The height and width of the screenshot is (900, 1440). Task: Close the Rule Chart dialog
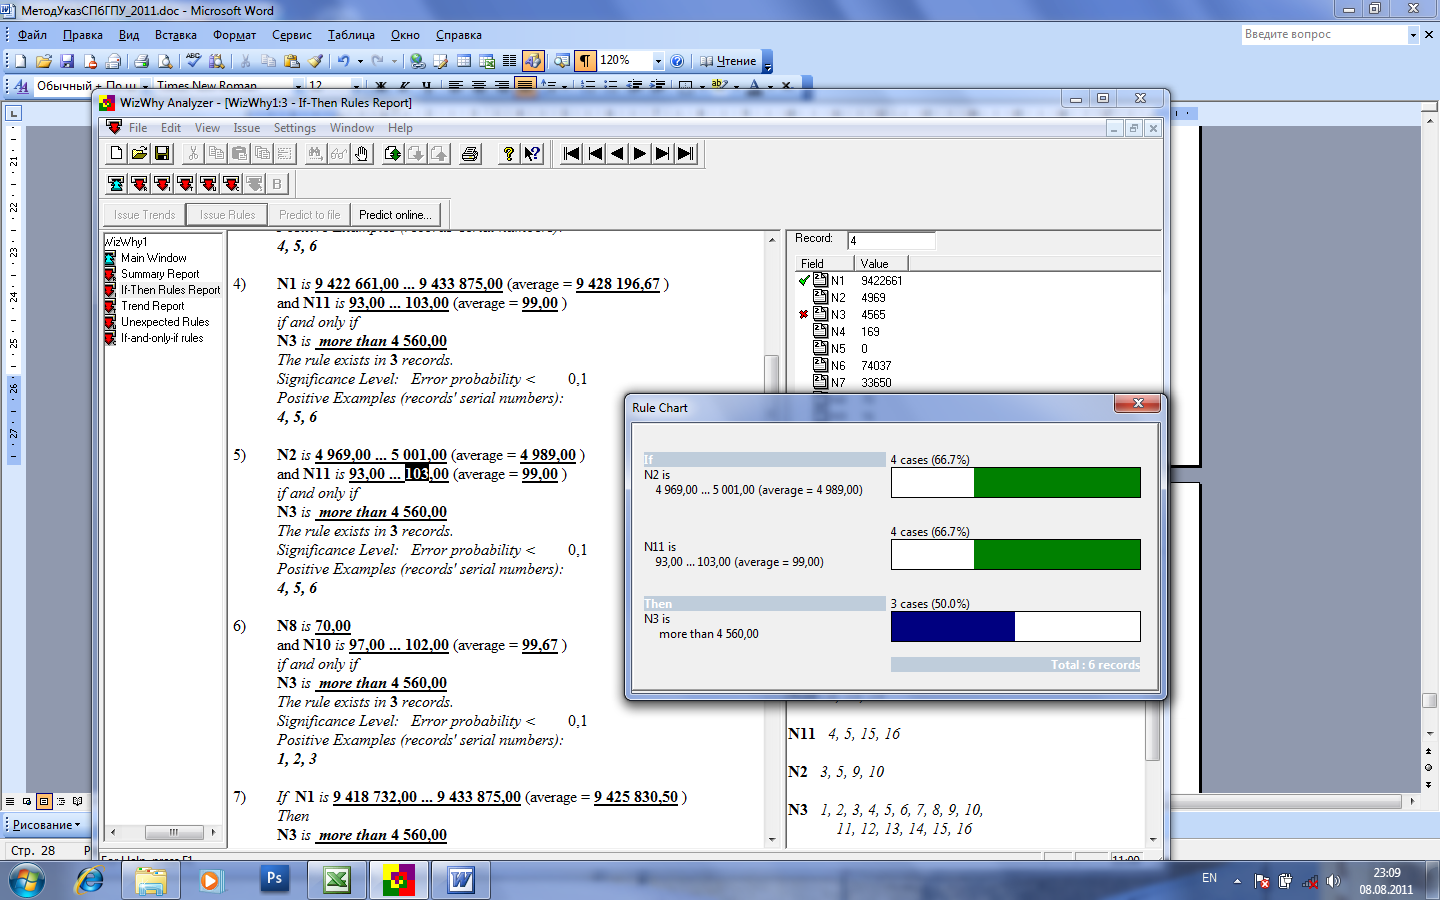click(x=1138, y=403)
